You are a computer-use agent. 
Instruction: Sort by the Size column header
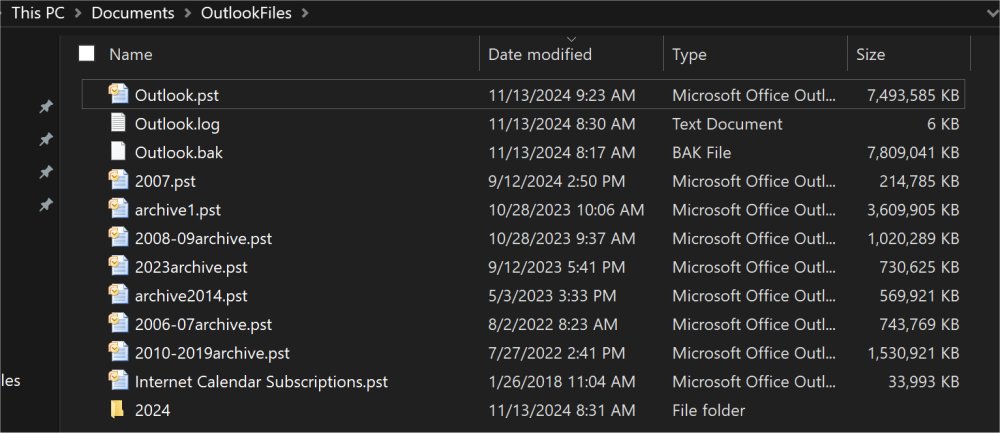tap(870, 54)
